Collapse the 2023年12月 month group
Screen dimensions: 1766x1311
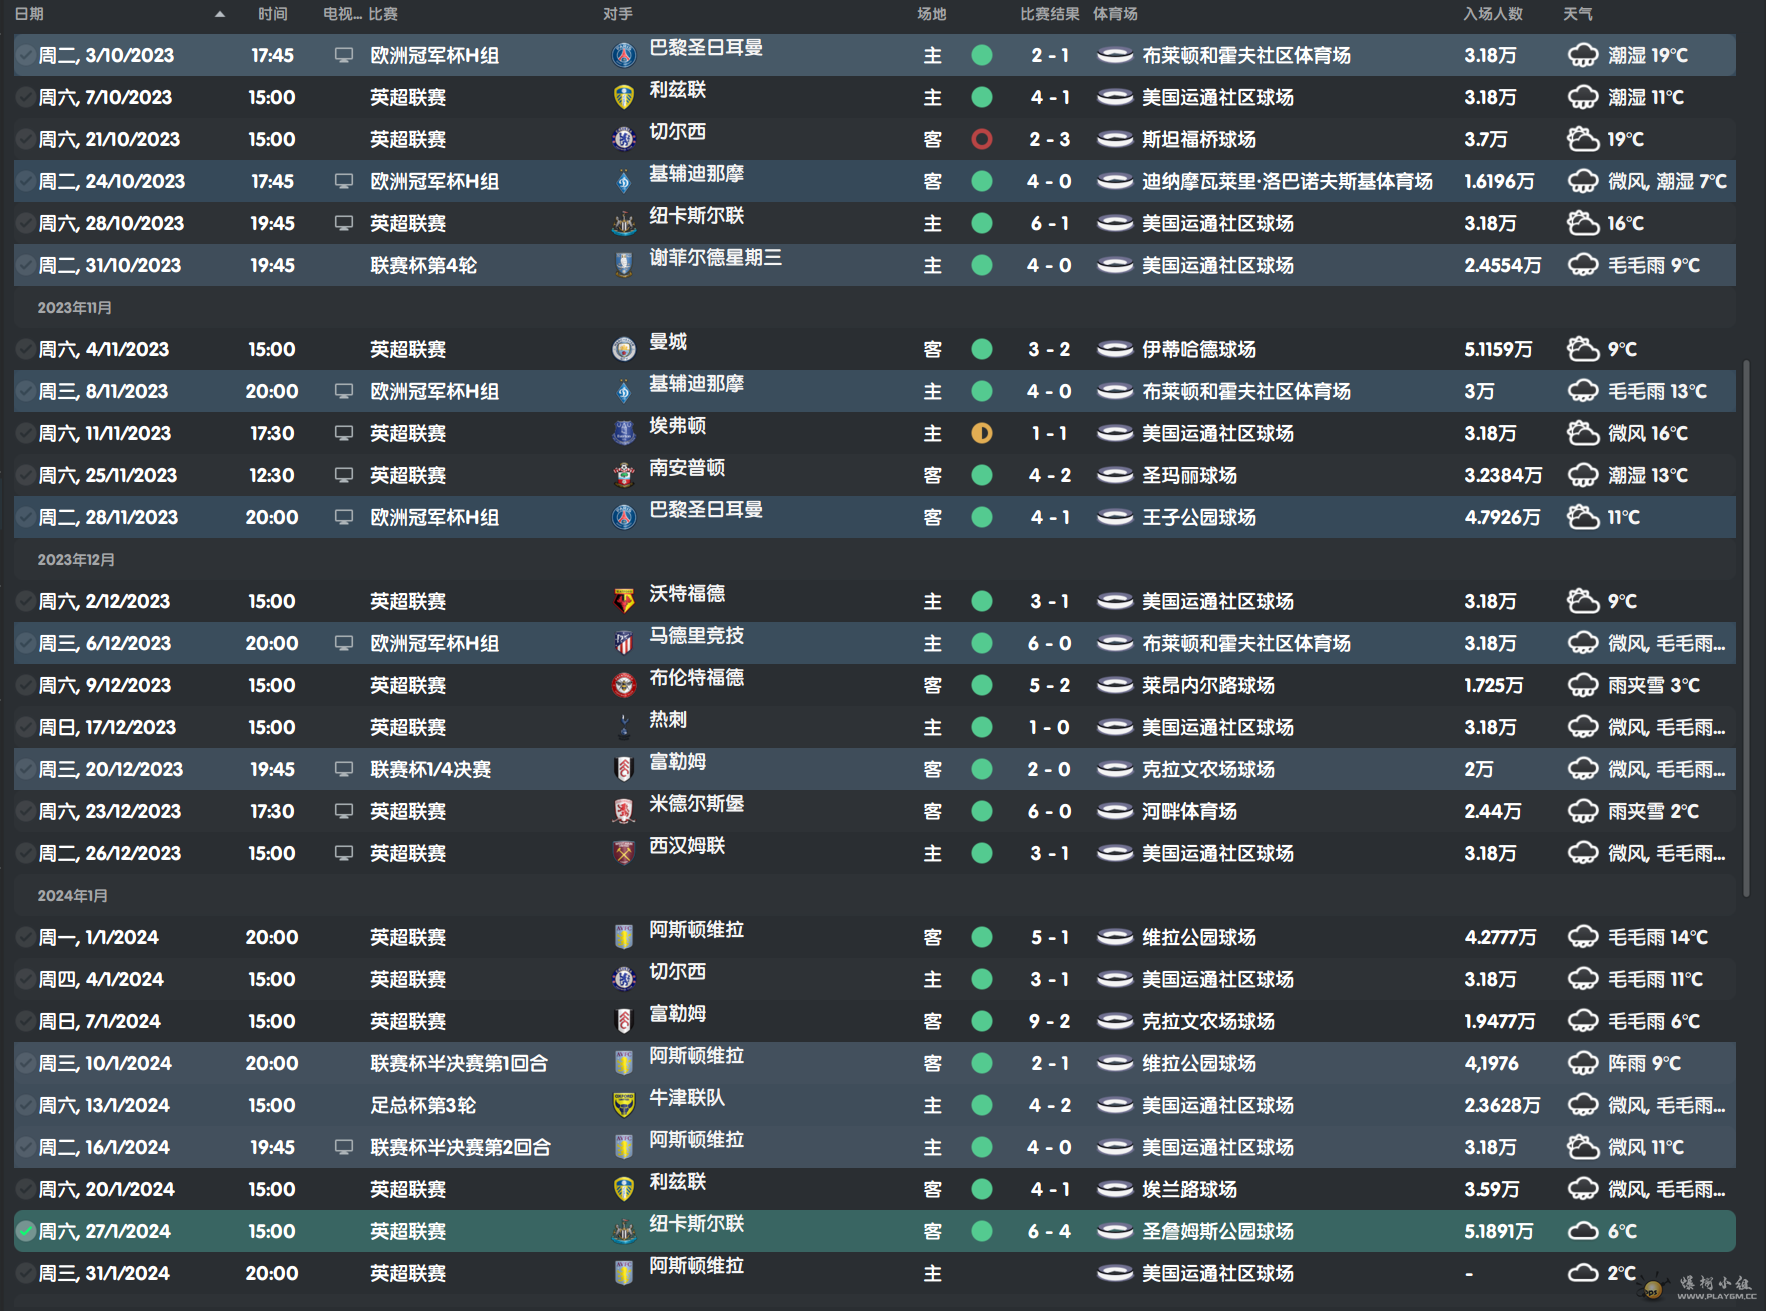click(76, 560)
